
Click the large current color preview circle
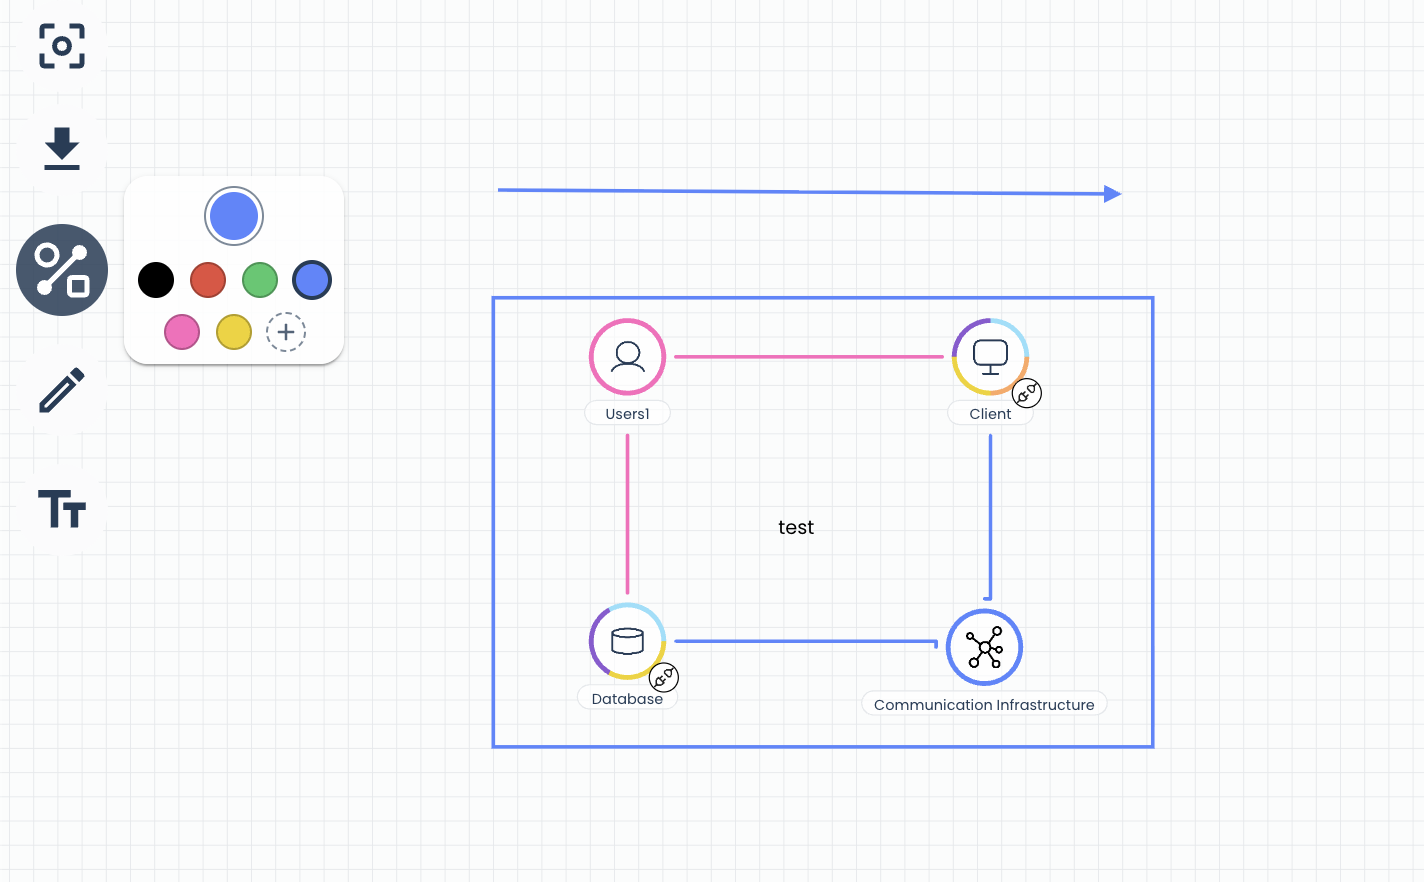pos(234,216)
